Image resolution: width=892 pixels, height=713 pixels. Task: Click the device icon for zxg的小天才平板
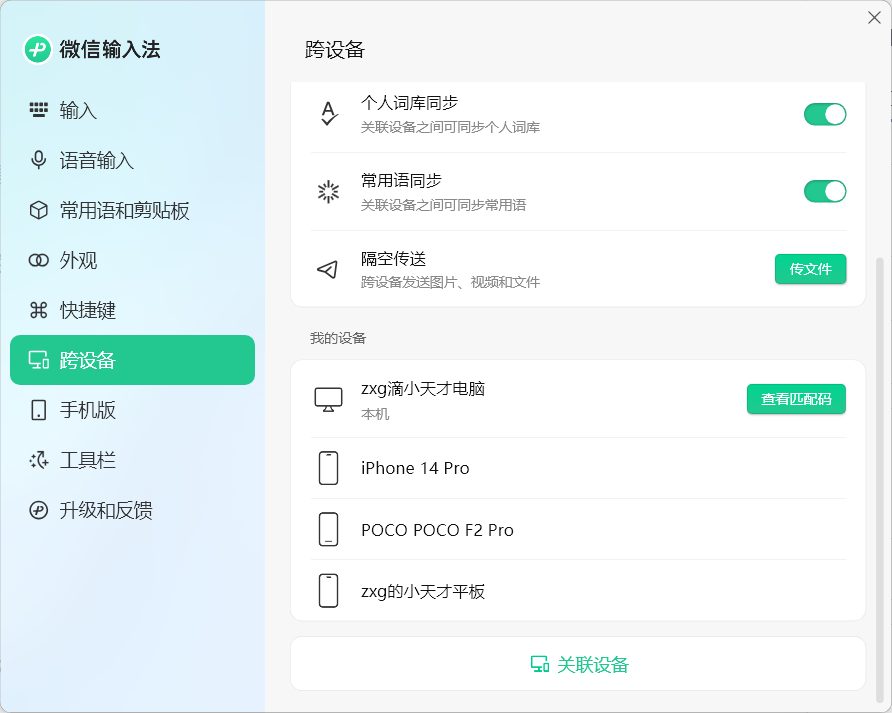point(328,591)
